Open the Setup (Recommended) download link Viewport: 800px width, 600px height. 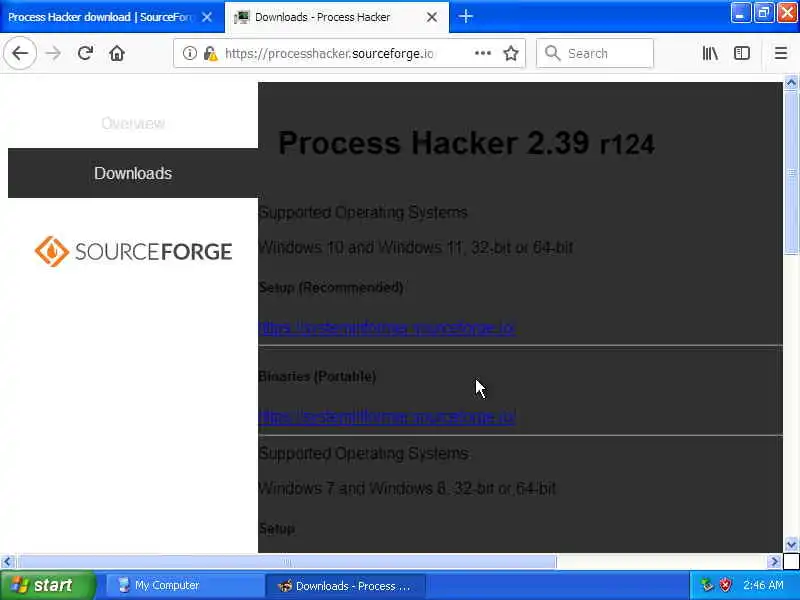tap(387, 328)
